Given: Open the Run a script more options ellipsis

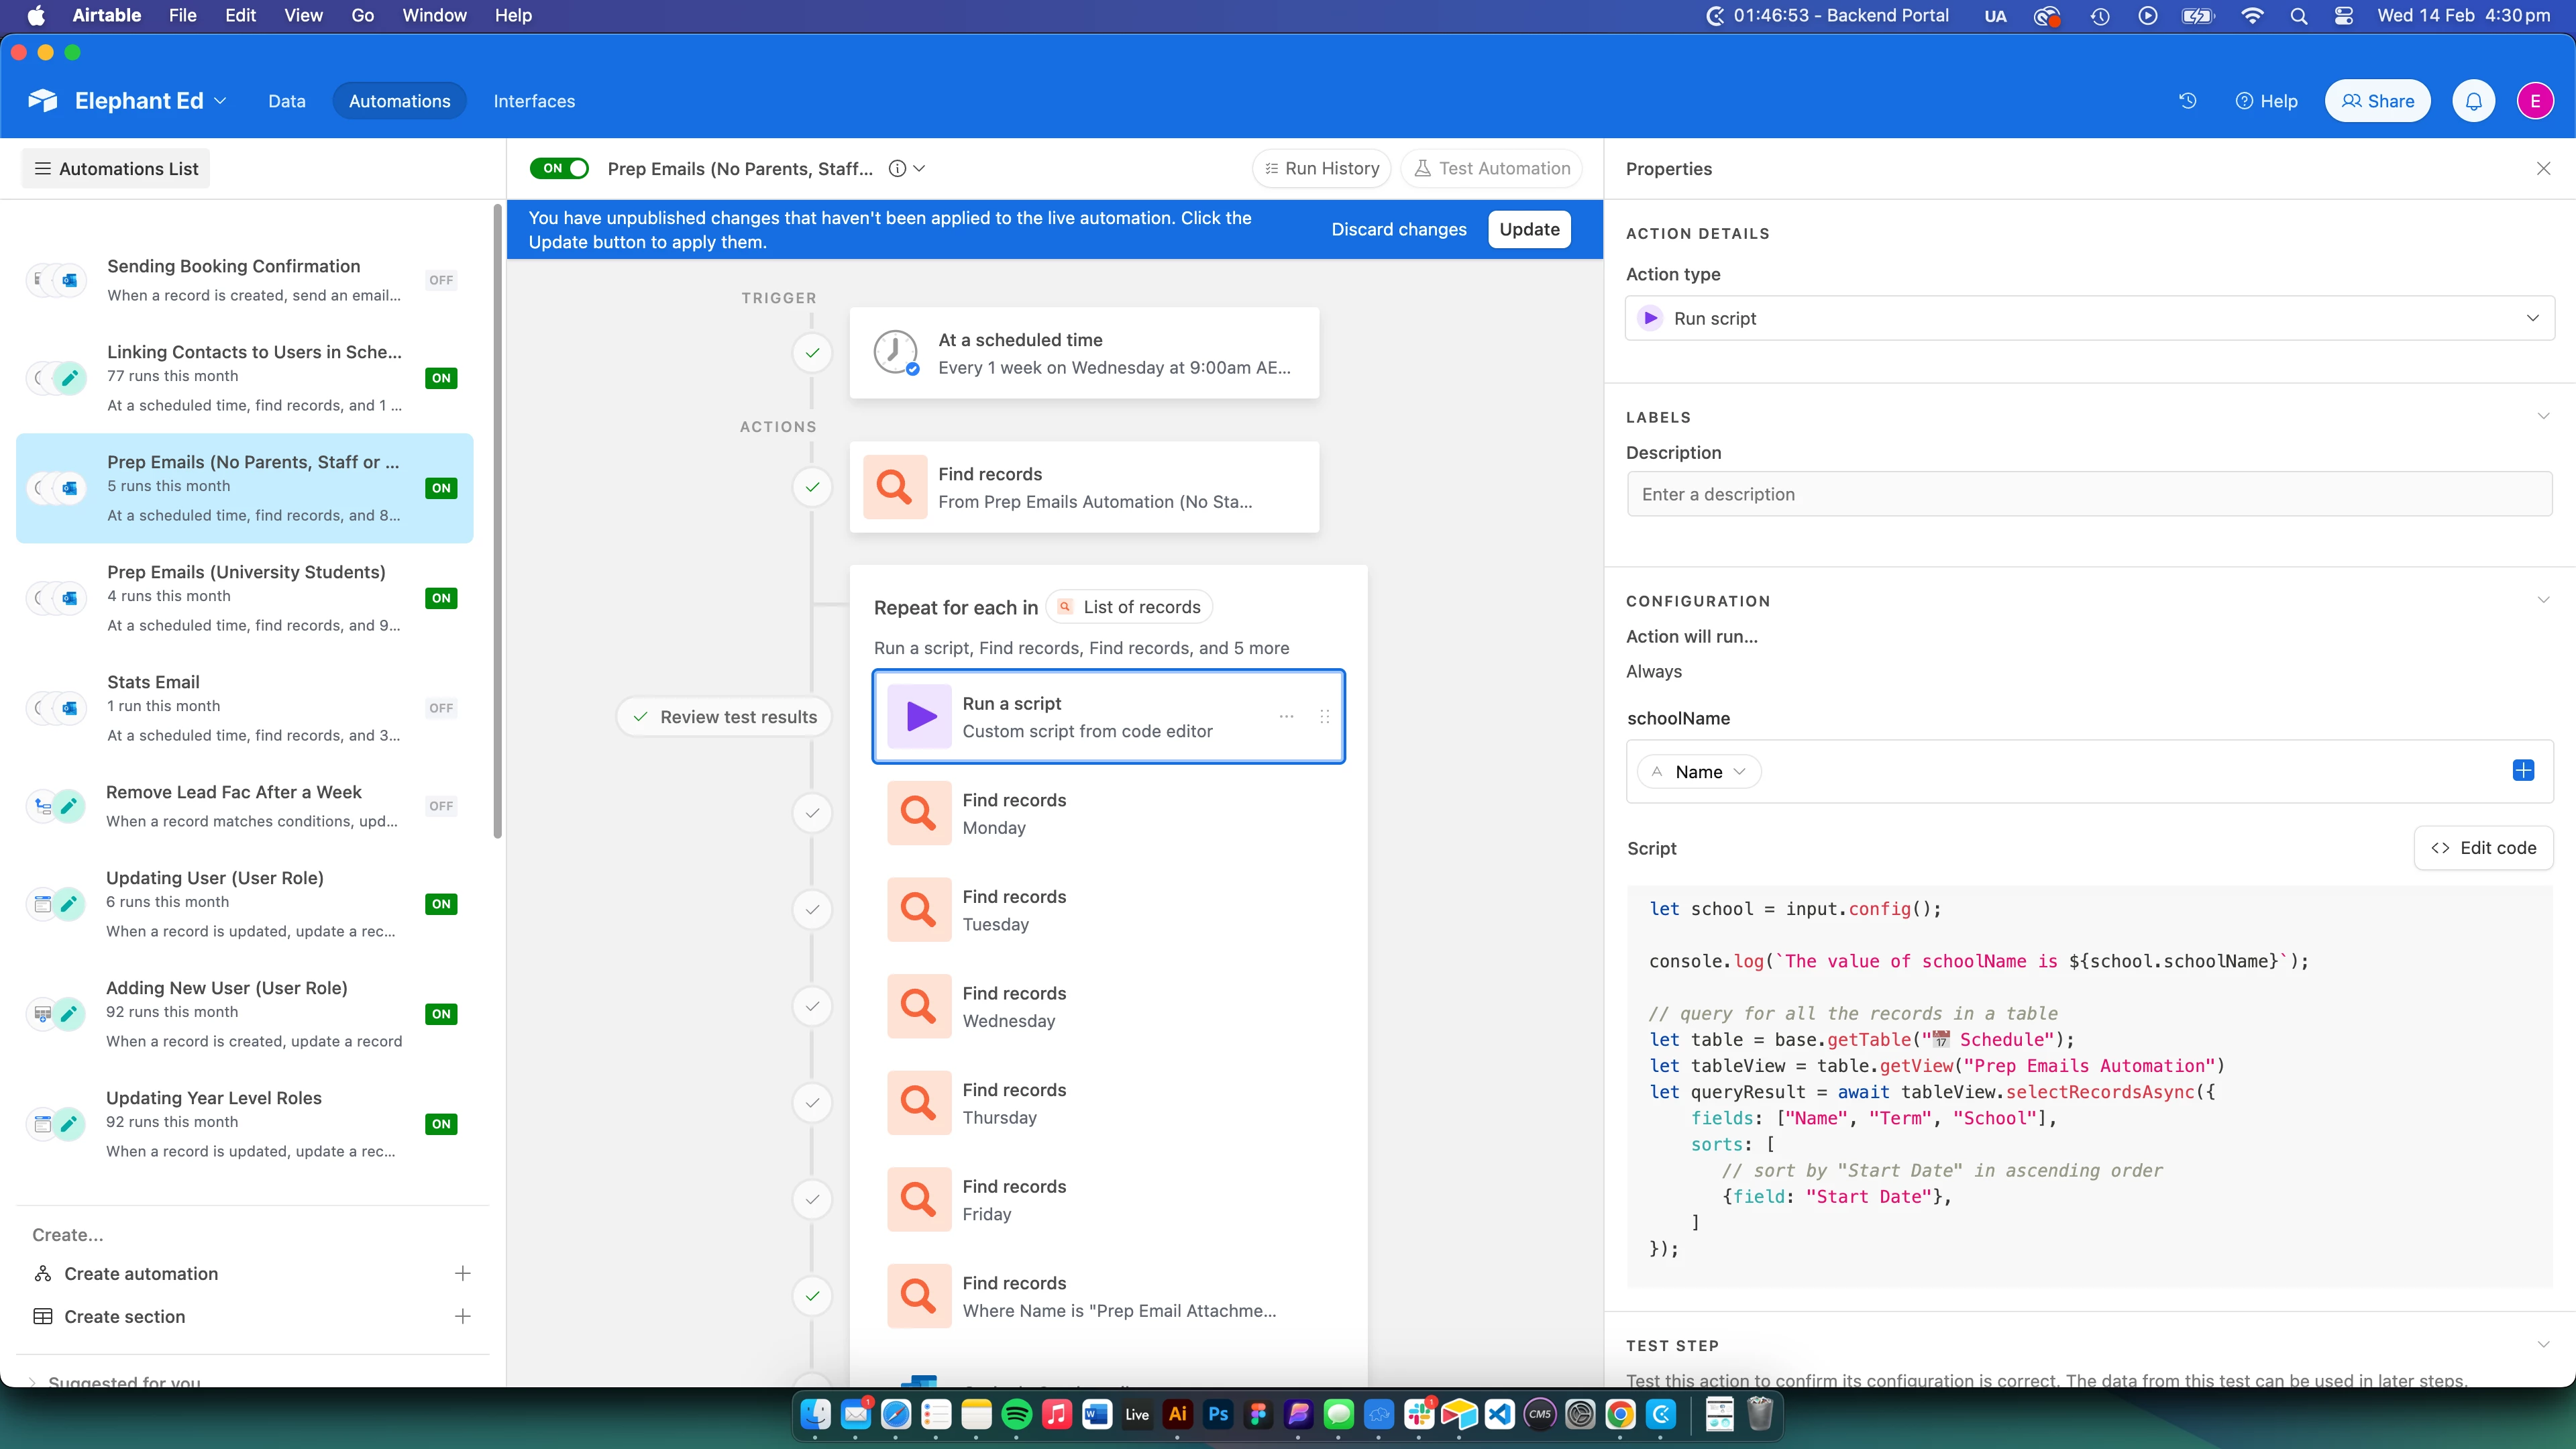Looking at the screenshot, I should click(1286, 717).
